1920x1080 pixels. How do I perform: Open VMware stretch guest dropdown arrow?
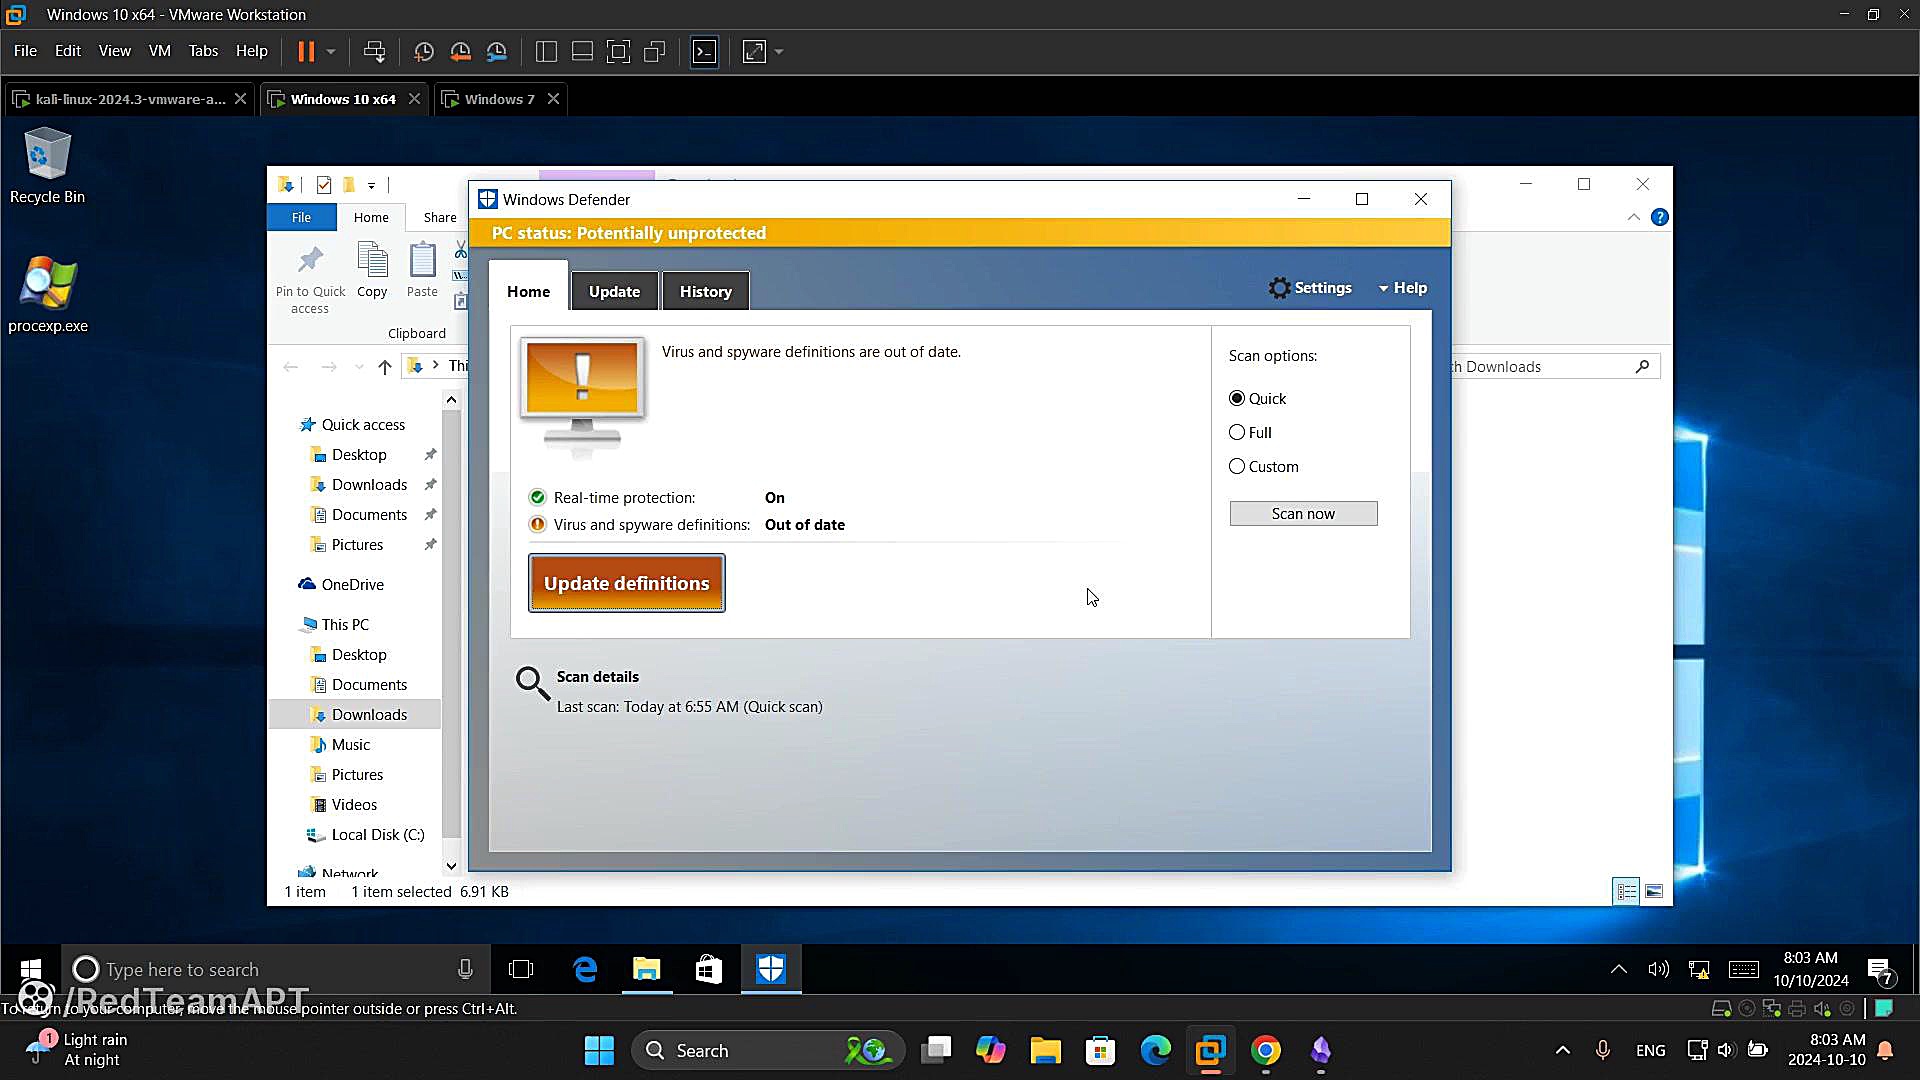click(779, 51)
